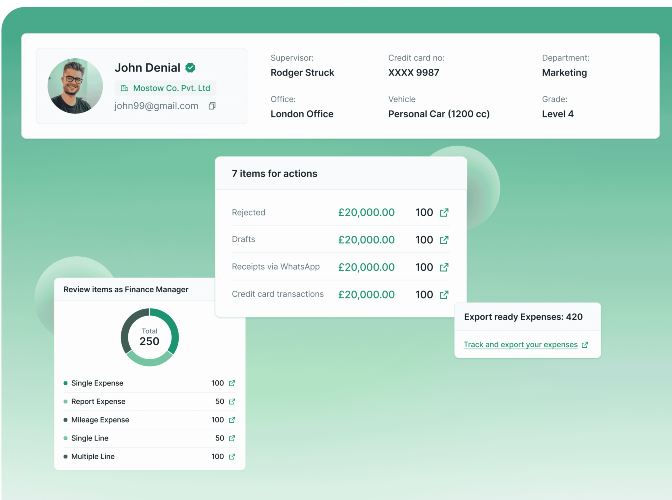Click the donut chart Total 250
Viewport: 672px width, 500px height.
point(150,337)
